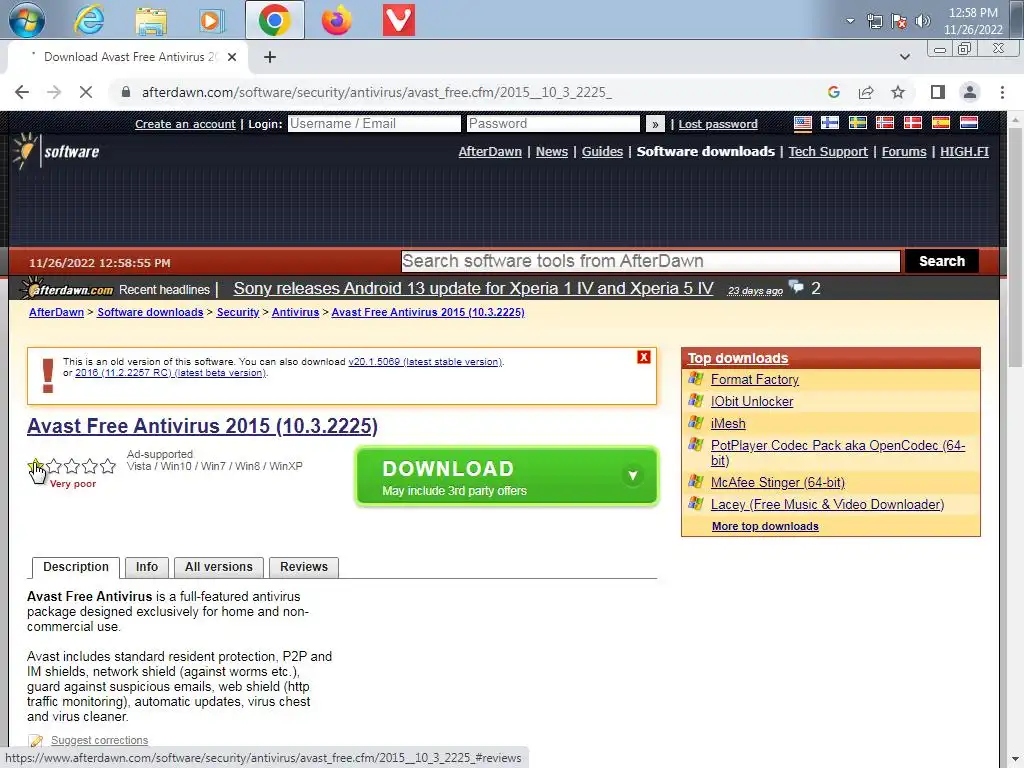Click More top downloads link
This screenshot has height=768, width=1024.
765,526
